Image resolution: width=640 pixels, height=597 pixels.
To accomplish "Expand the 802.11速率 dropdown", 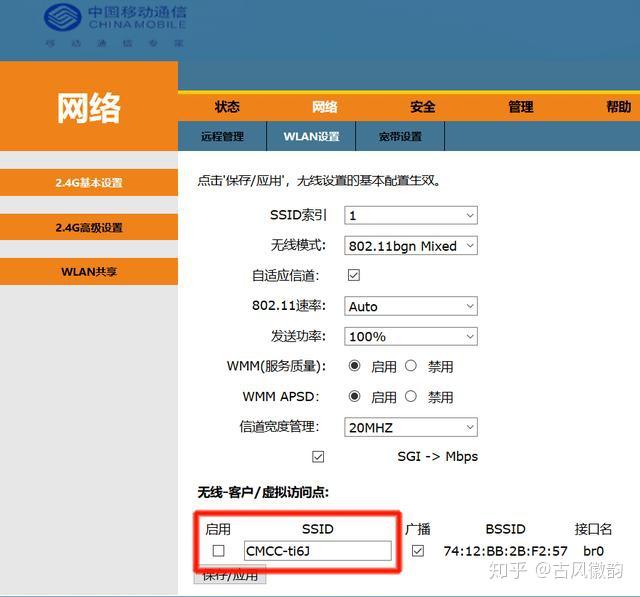I will click(x=411, y=306).
